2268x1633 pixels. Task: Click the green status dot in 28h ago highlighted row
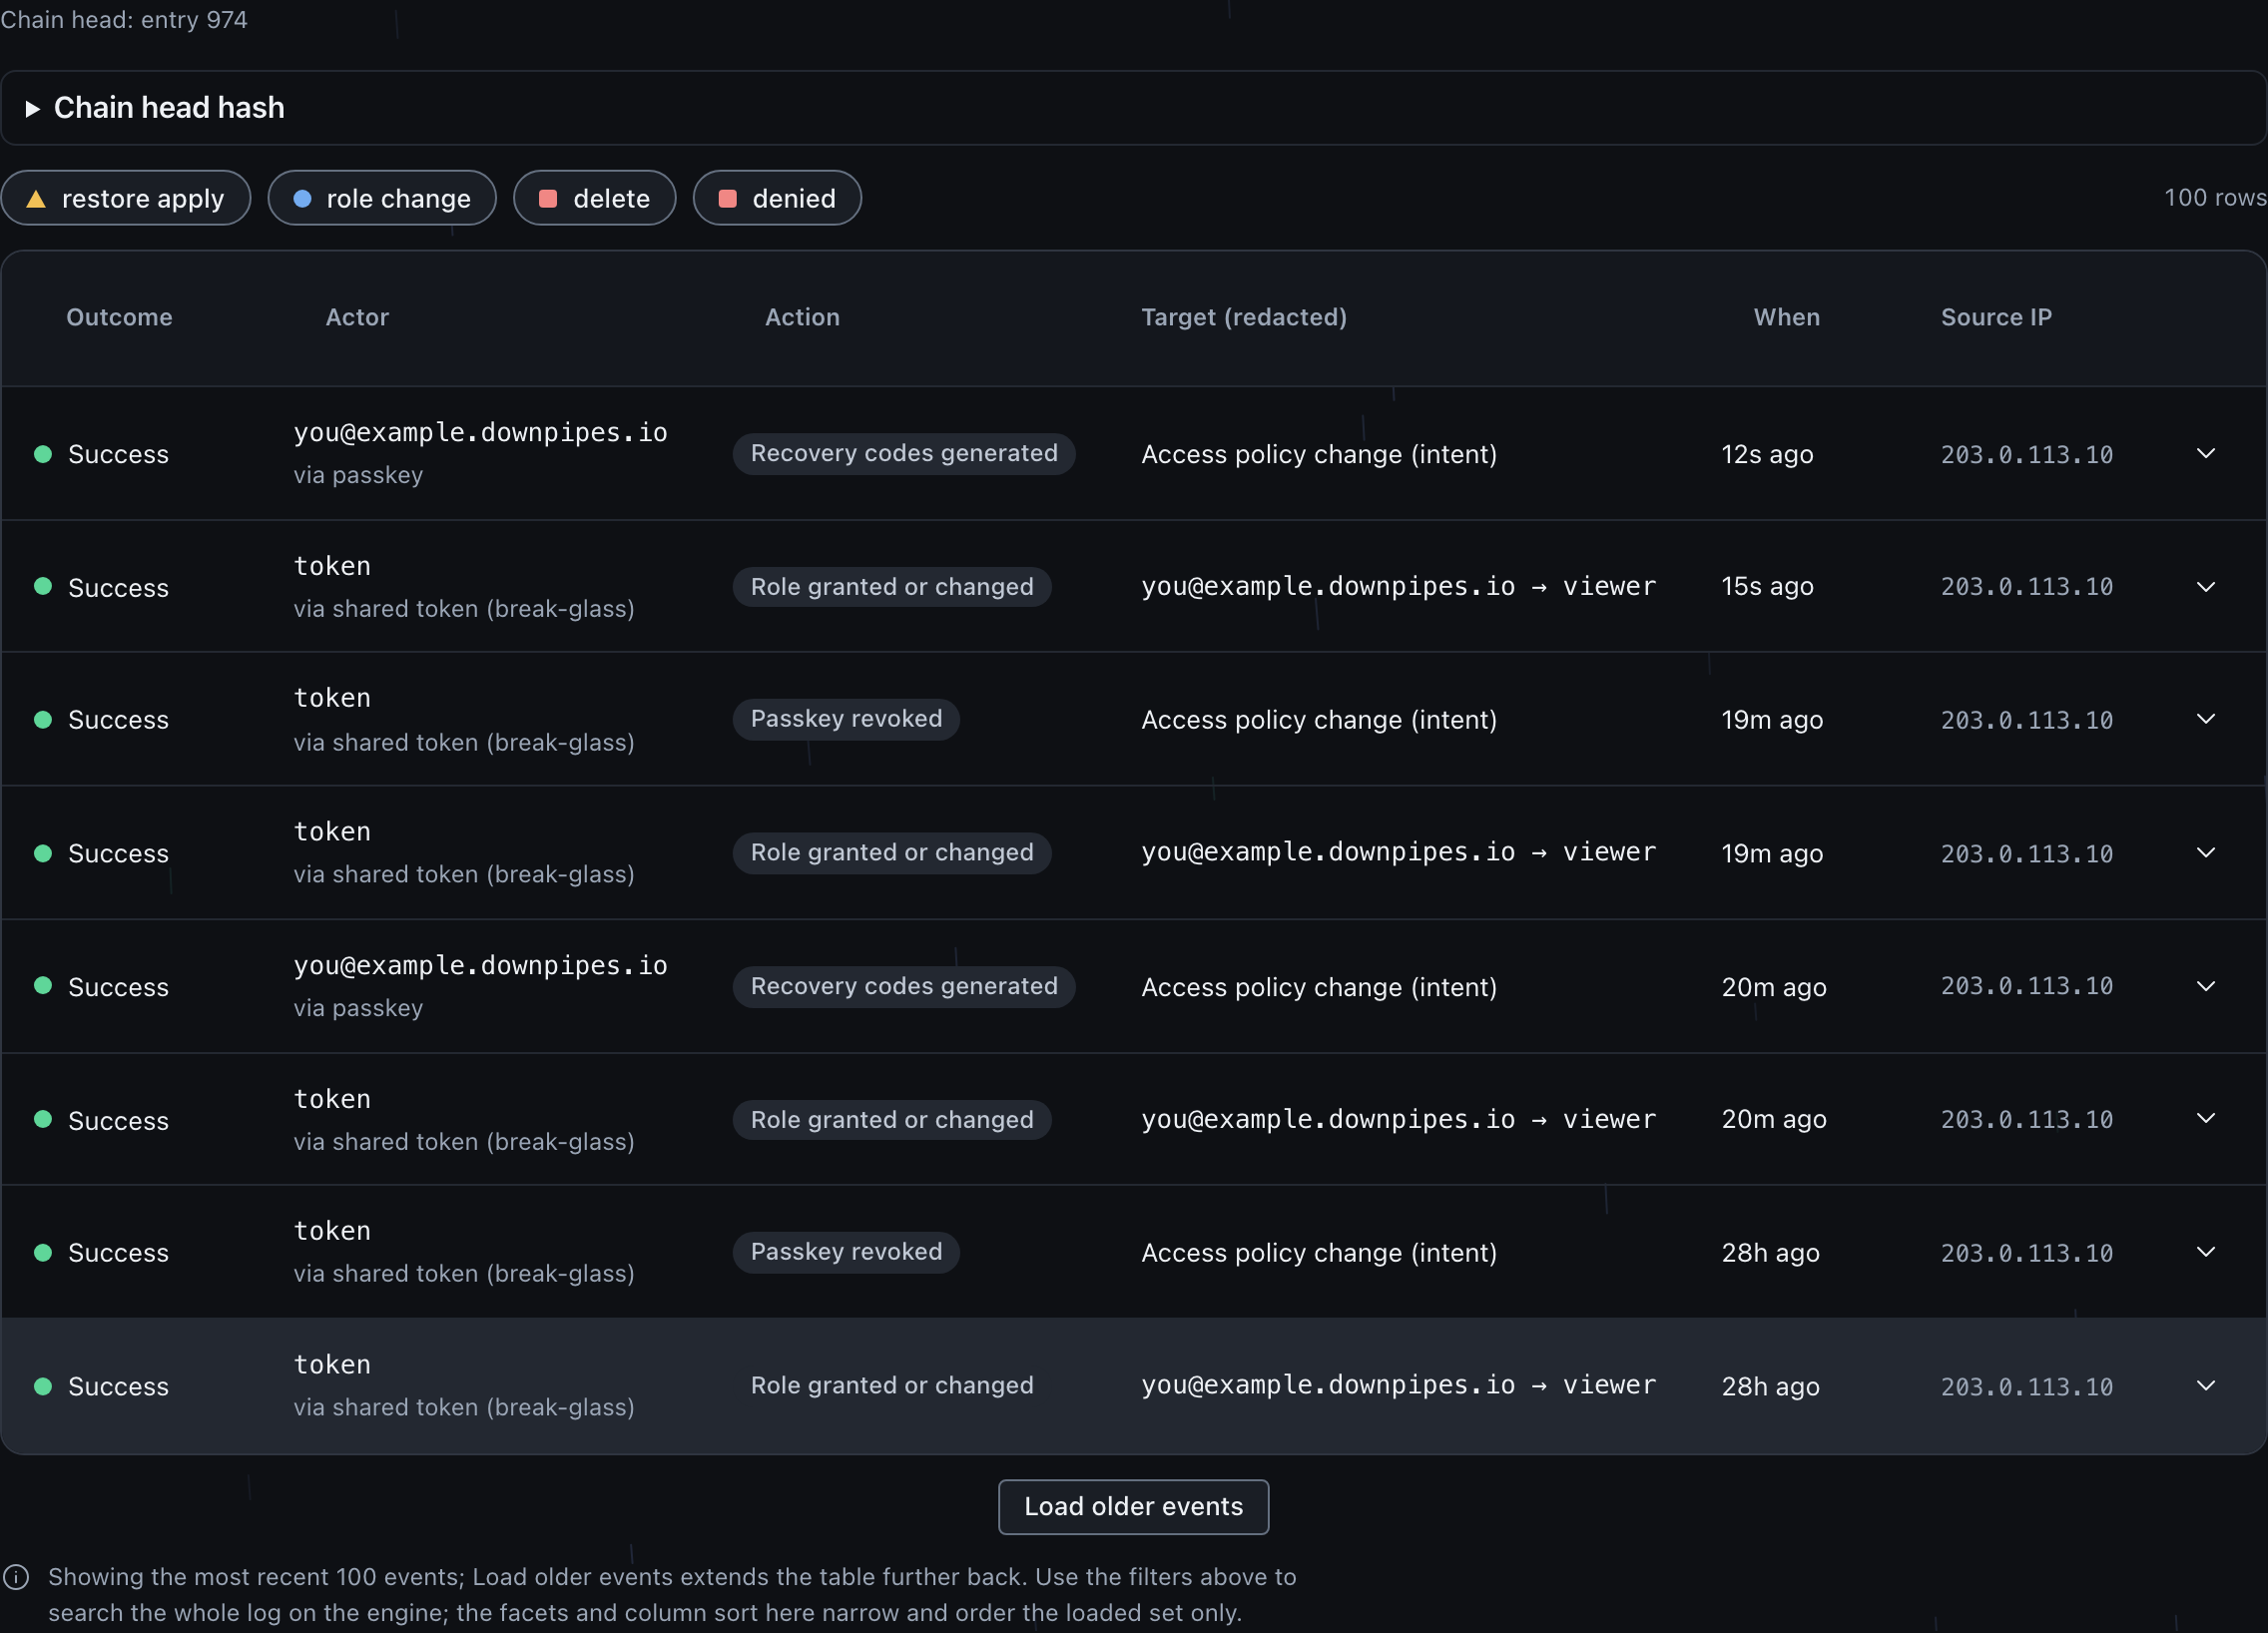[x=43, y=1386]
